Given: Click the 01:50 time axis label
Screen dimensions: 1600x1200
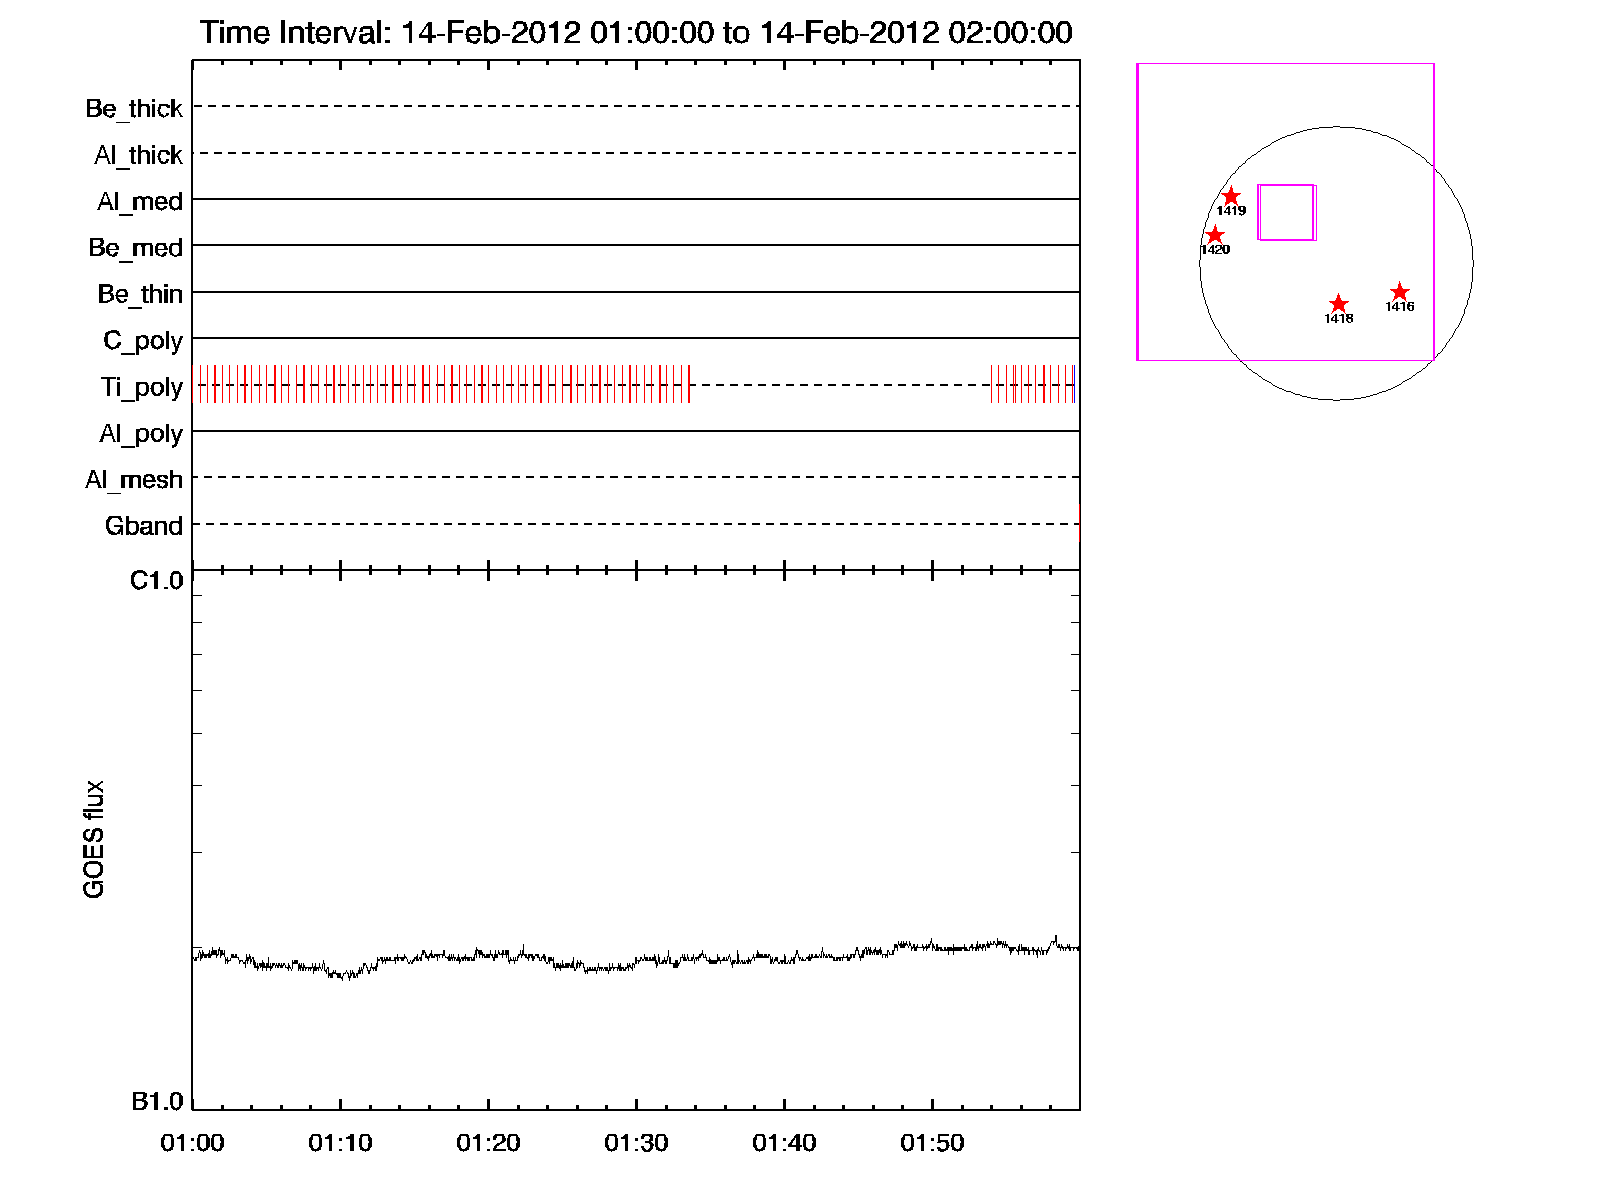Looking at the screenshot, I should click(x=932, y=1143).
